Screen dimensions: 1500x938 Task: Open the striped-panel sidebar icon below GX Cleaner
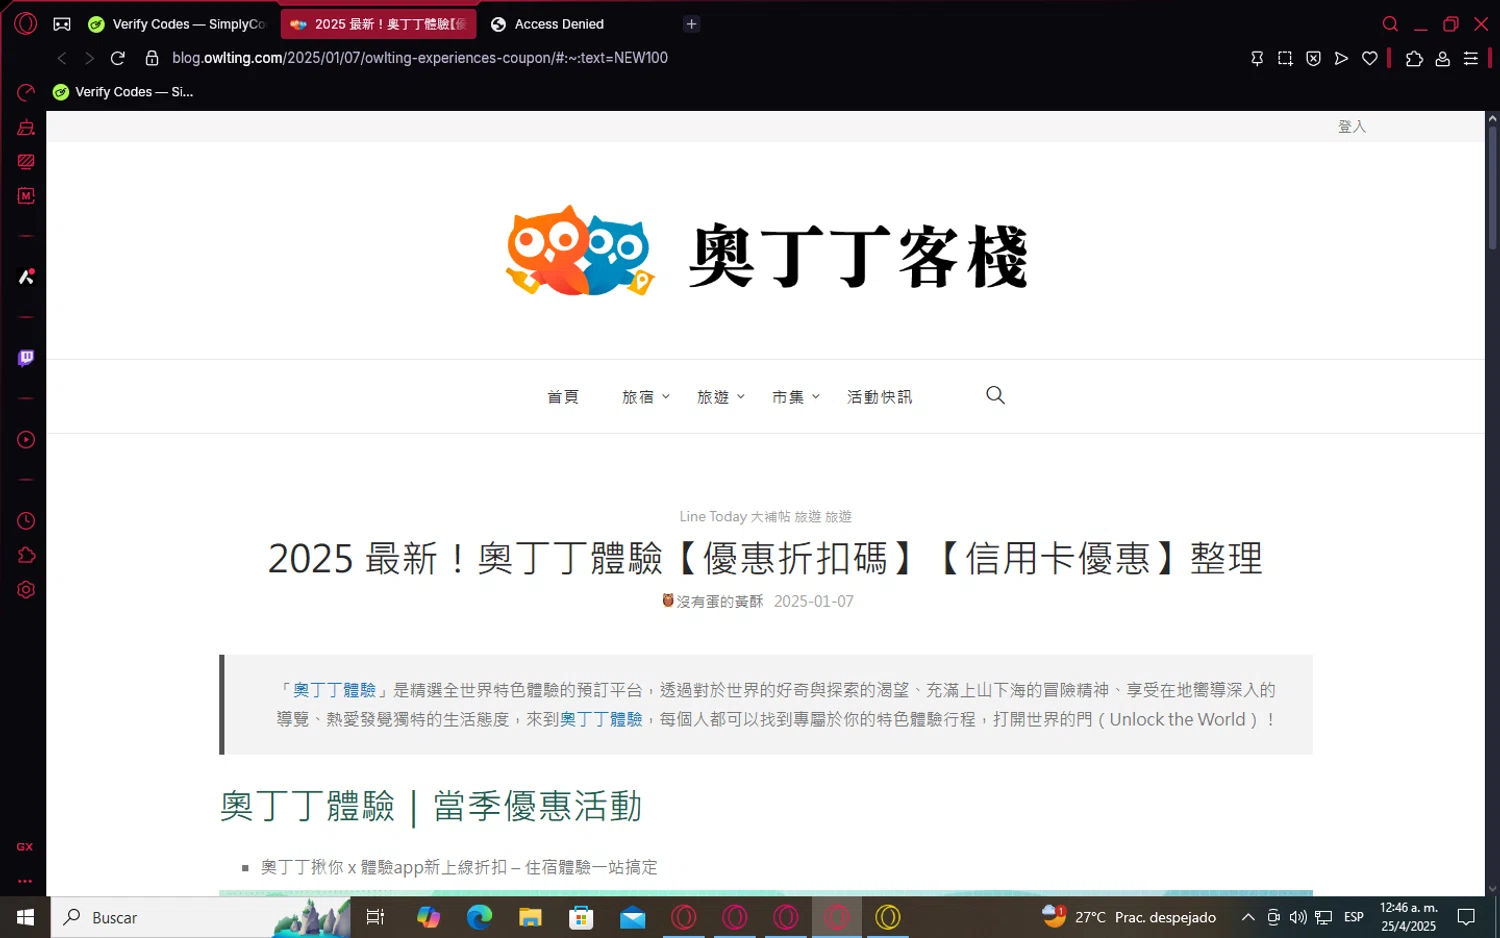tap(26, 161)
